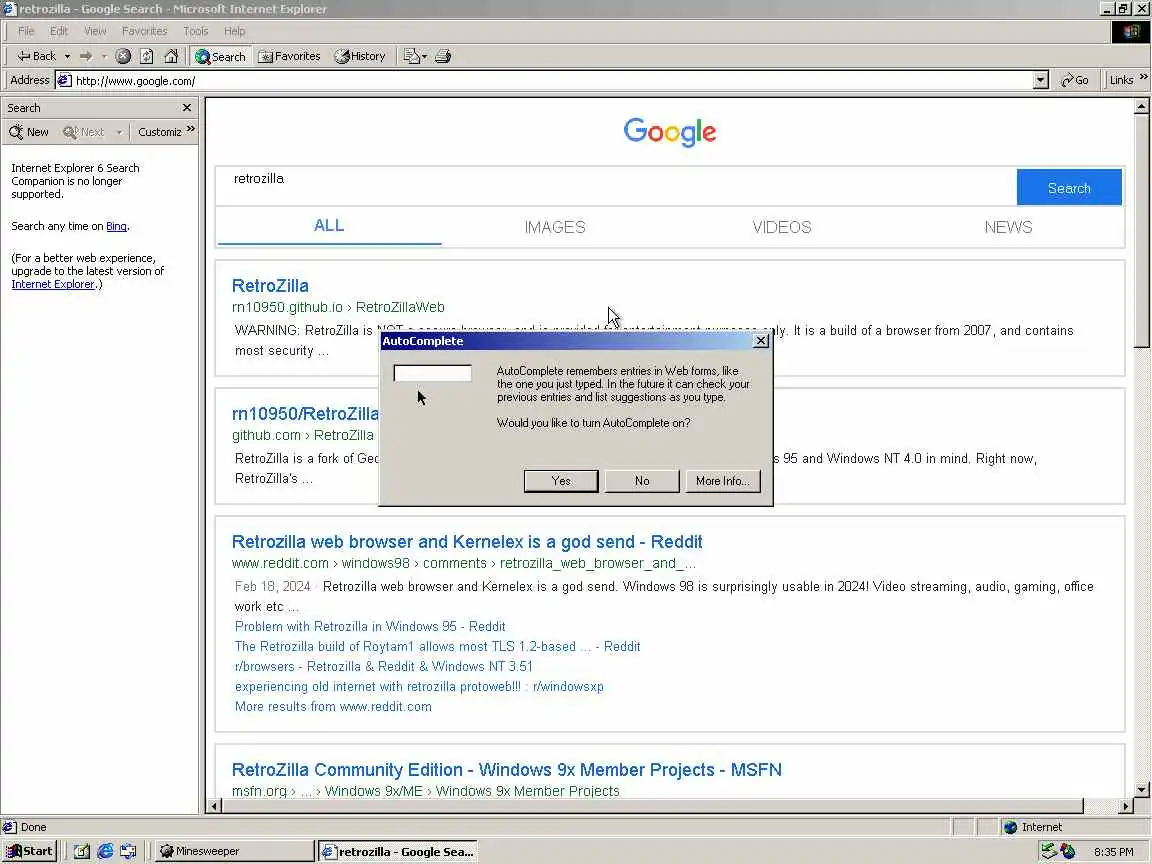The image size is (1152, 864).
Task: Click the Back toolbar button
Action: pos(37,56)
